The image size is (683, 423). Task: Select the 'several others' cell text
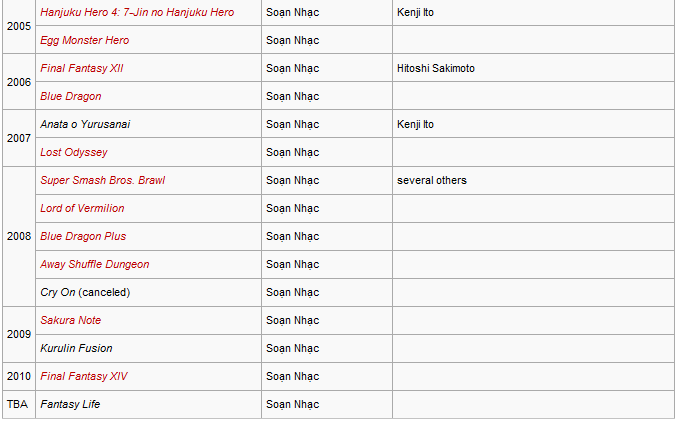pyautogui.click(x=432, y=180)
